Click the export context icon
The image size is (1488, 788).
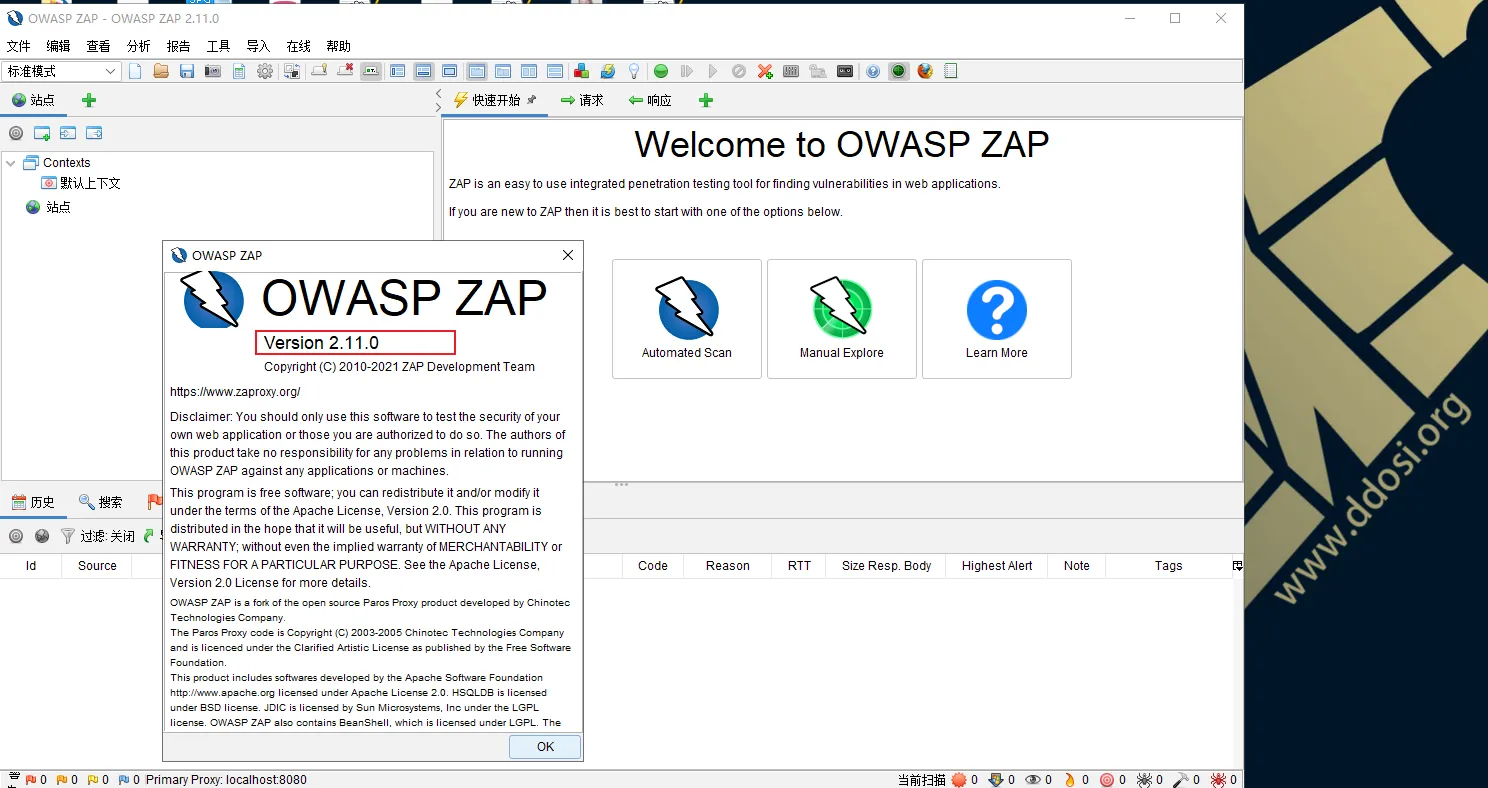[94, 133]
